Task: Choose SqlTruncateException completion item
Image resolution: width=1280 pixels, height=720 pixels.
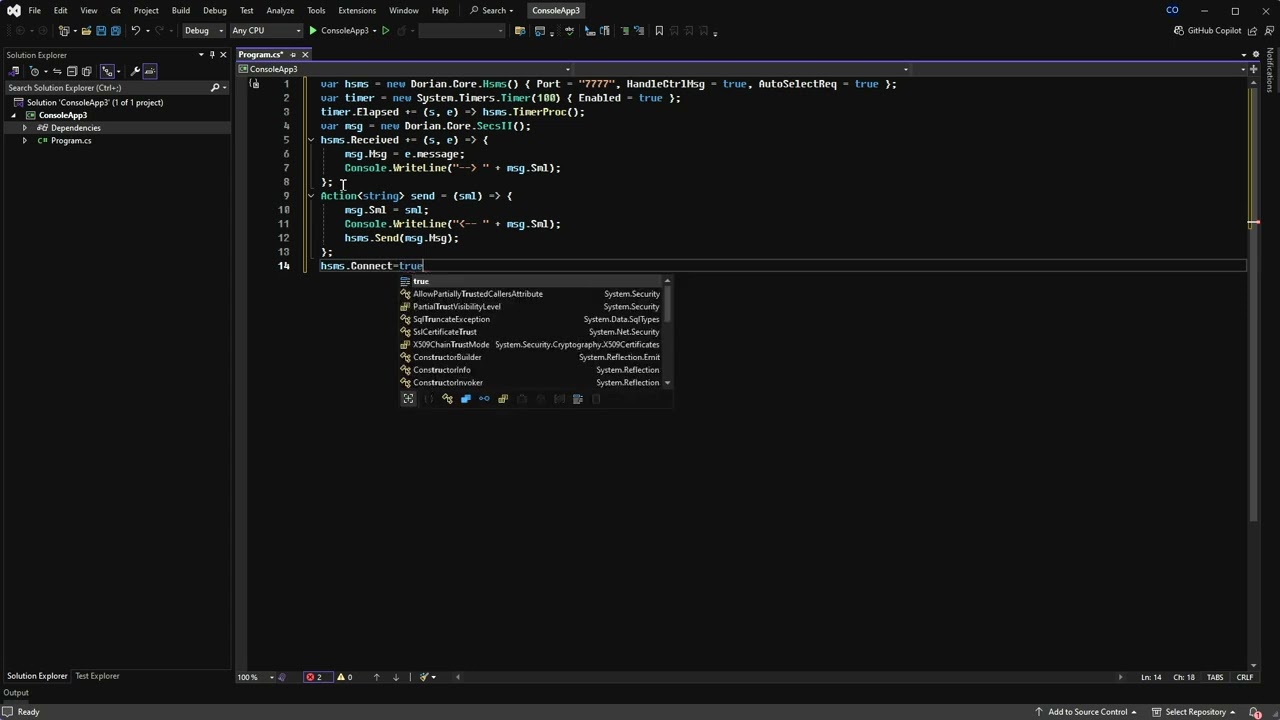Action: pyautogui.click(x=530, y=319)
